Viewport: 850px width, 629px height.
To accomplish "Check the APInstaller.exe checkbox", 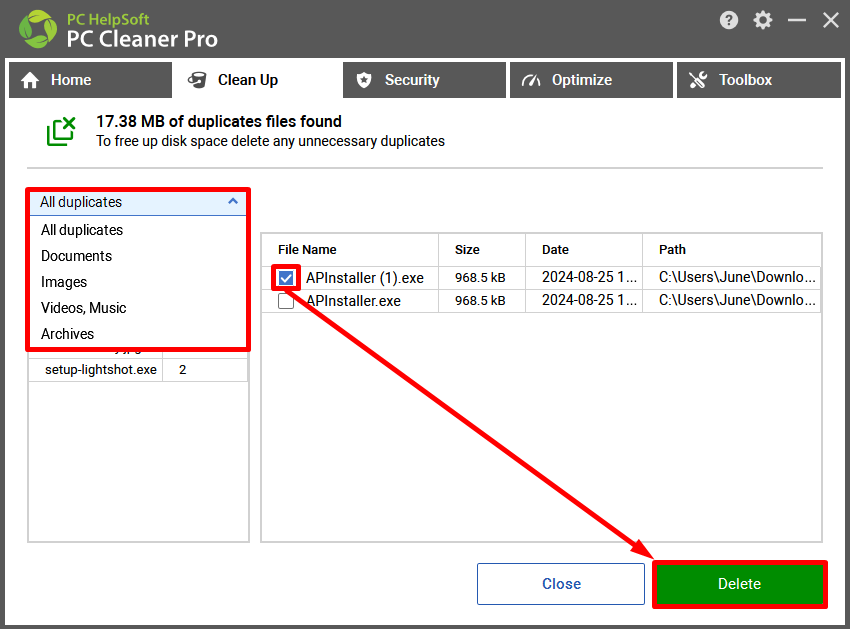I will click(286, 301).
